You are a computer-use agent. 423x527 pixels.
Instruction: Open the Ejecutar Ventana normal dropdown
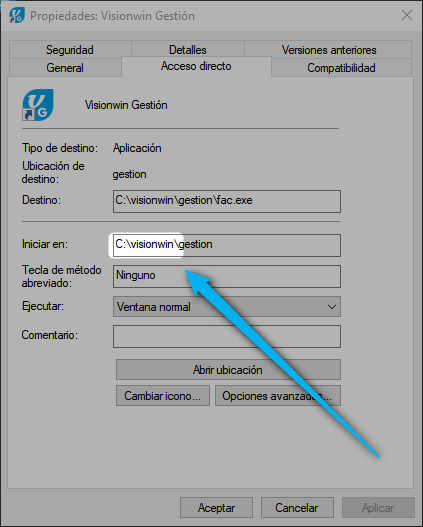[227, 307]
